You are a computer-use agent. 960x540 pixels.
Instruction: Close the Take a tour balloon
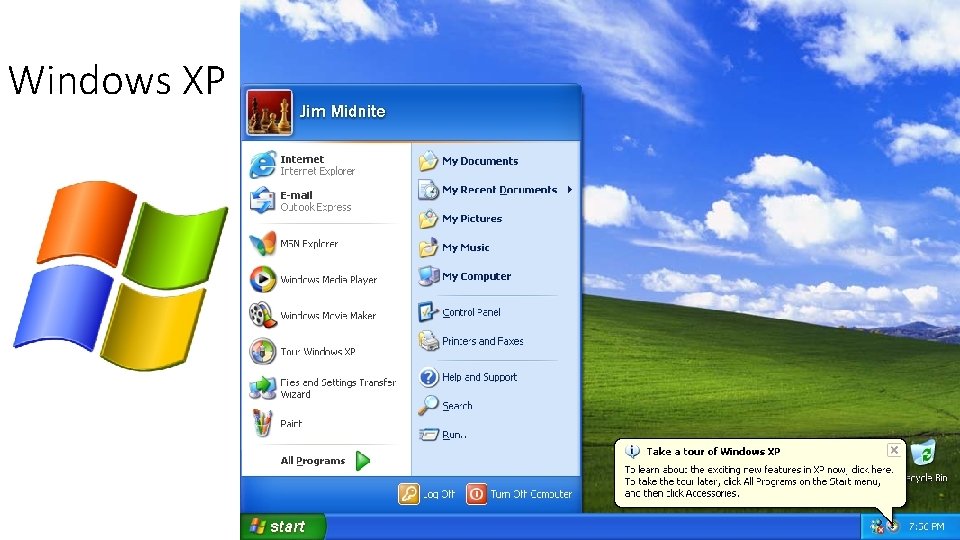[894, 450]
